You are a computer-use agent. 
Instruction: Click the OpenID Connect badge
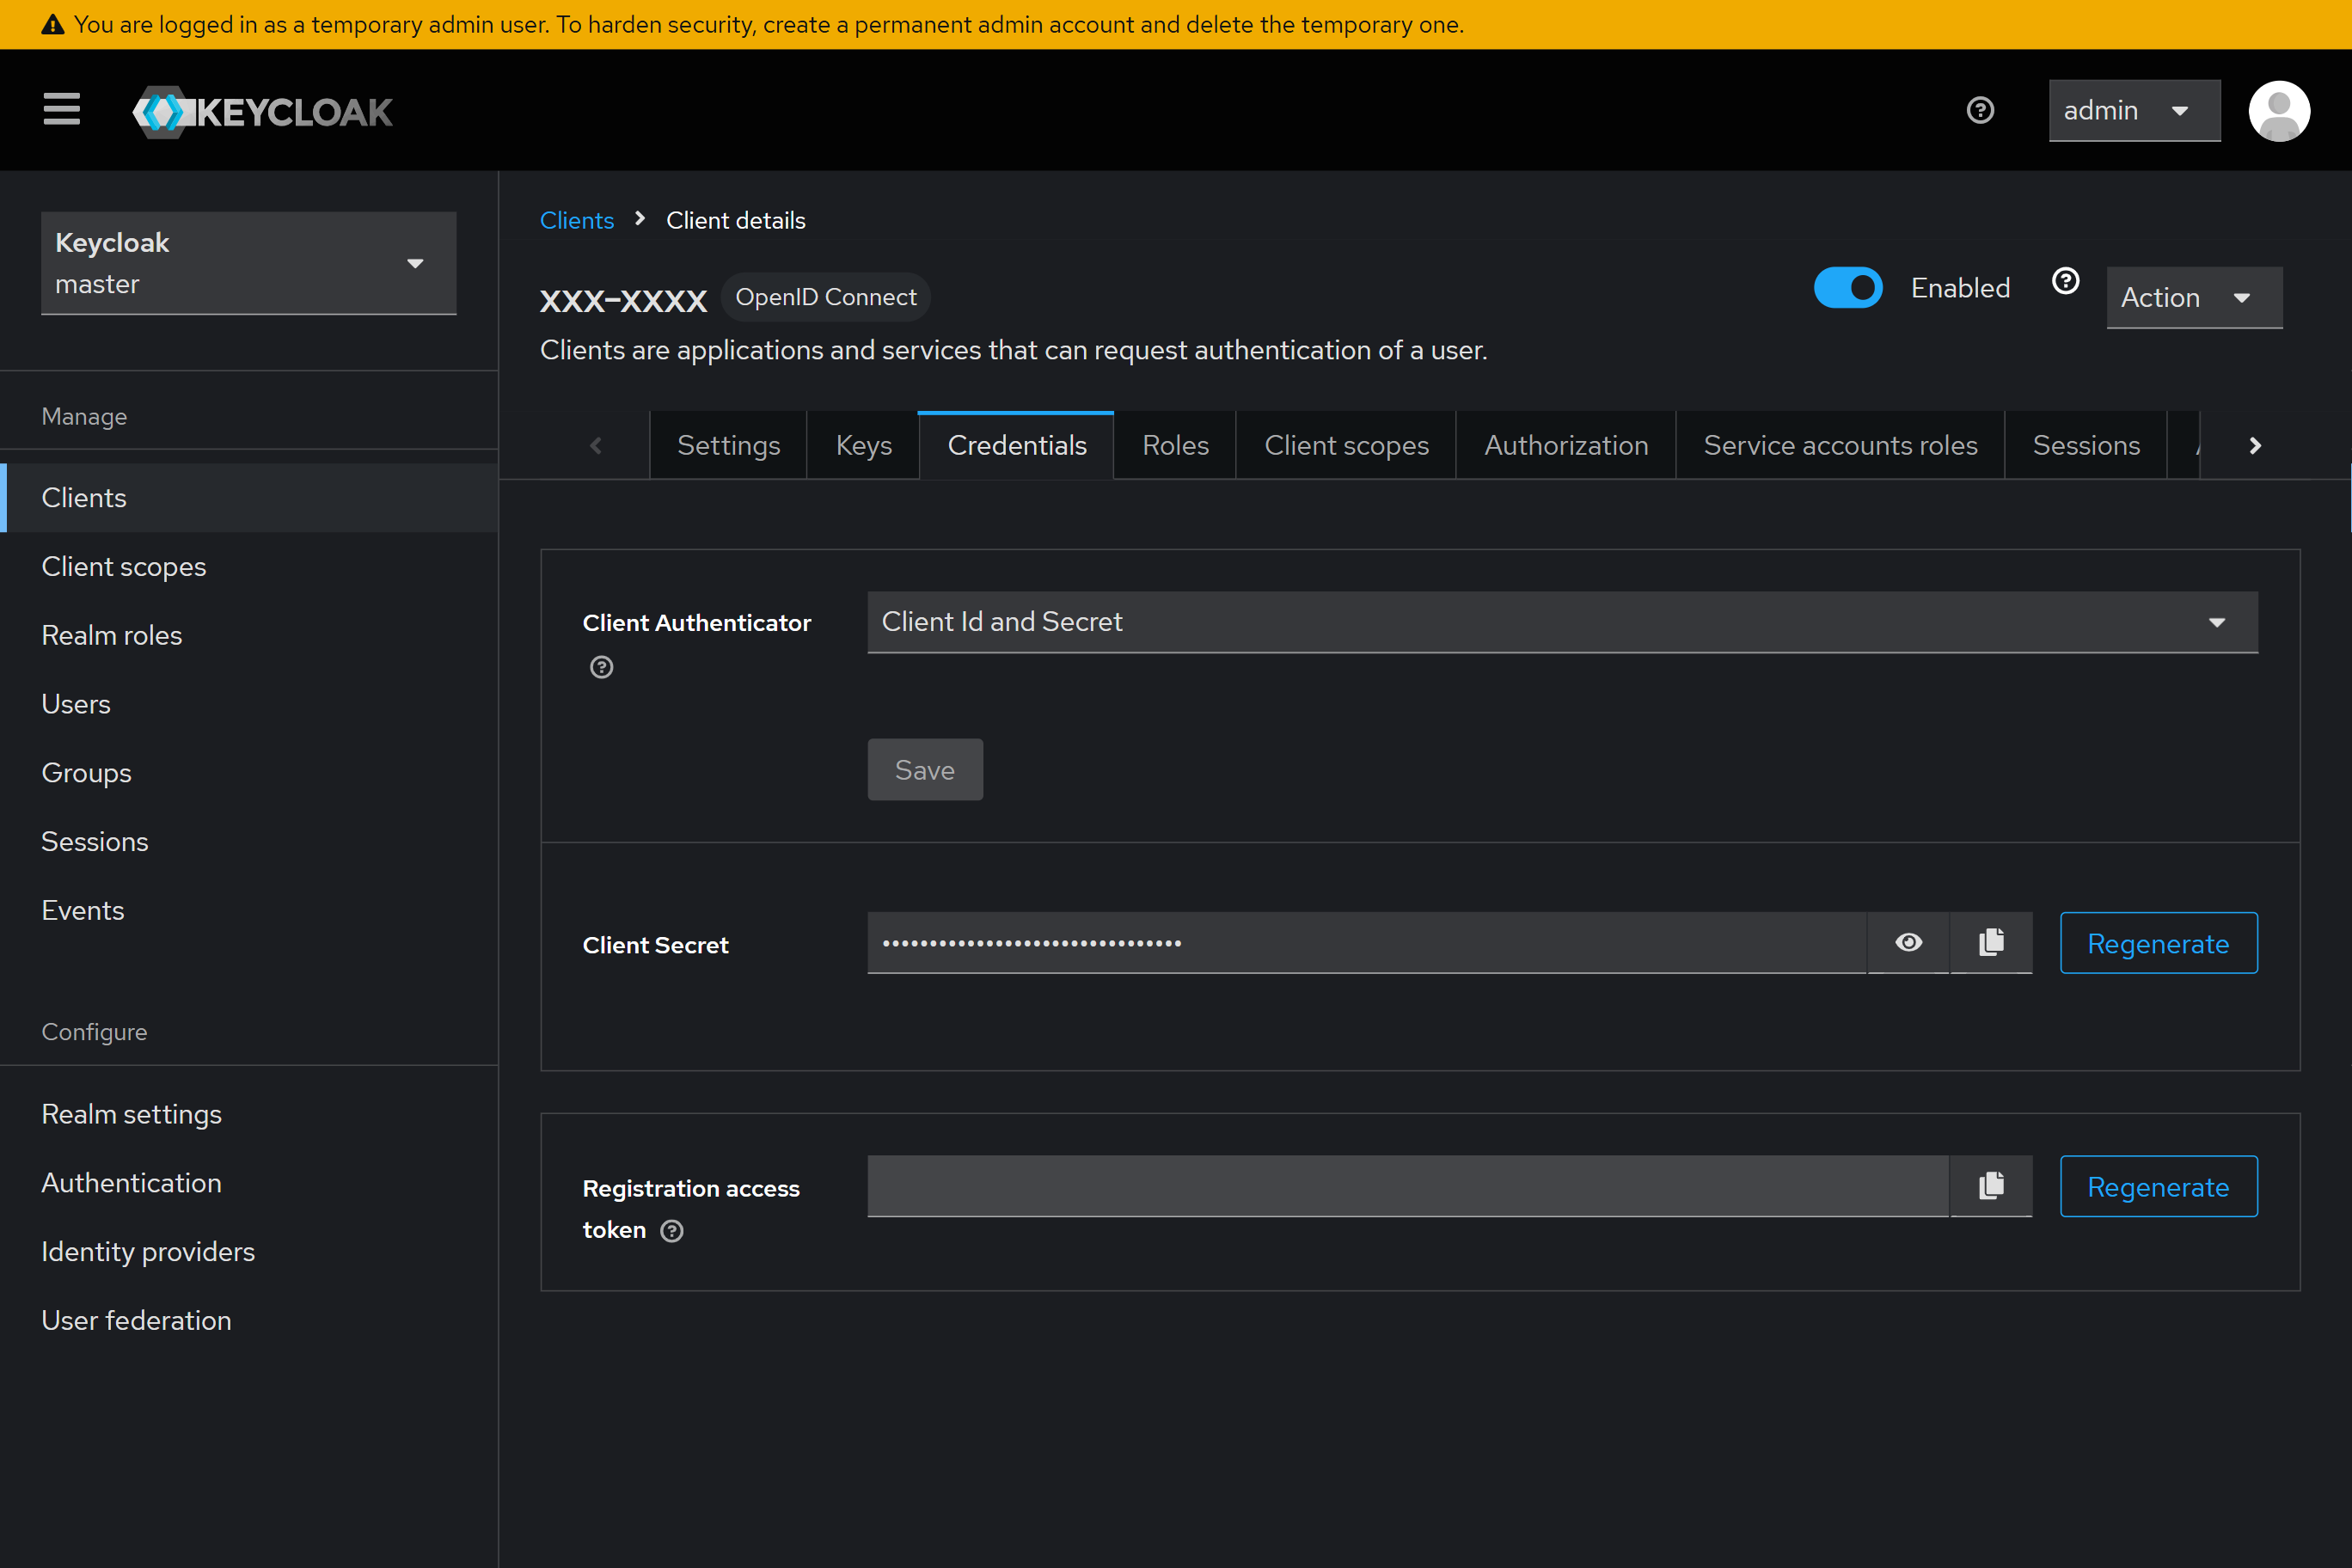(x=825, y=297)
